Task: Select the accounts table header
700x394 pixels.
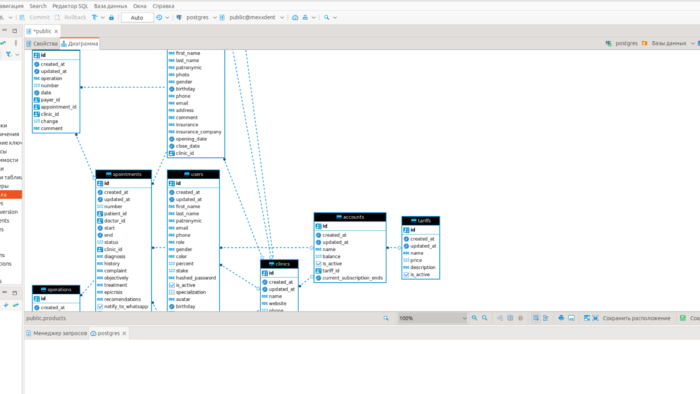Action: [350, 217]
